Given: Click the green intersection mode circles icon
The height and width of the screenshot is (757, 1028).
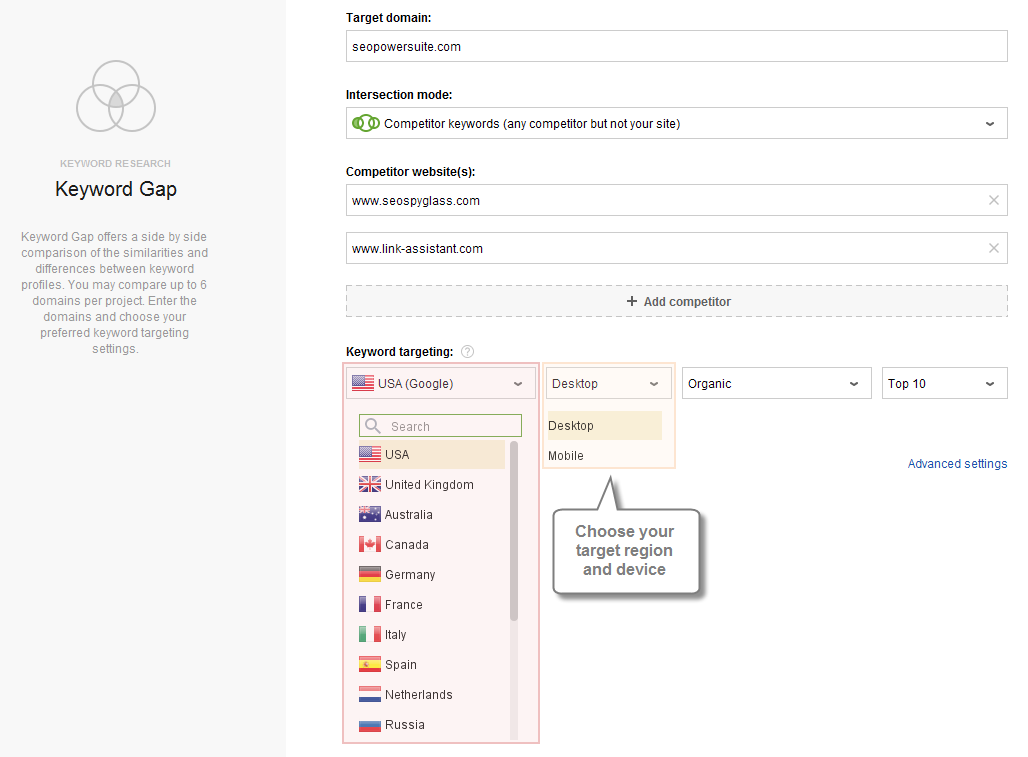Looking at the screenshot, I should [366, 123].
